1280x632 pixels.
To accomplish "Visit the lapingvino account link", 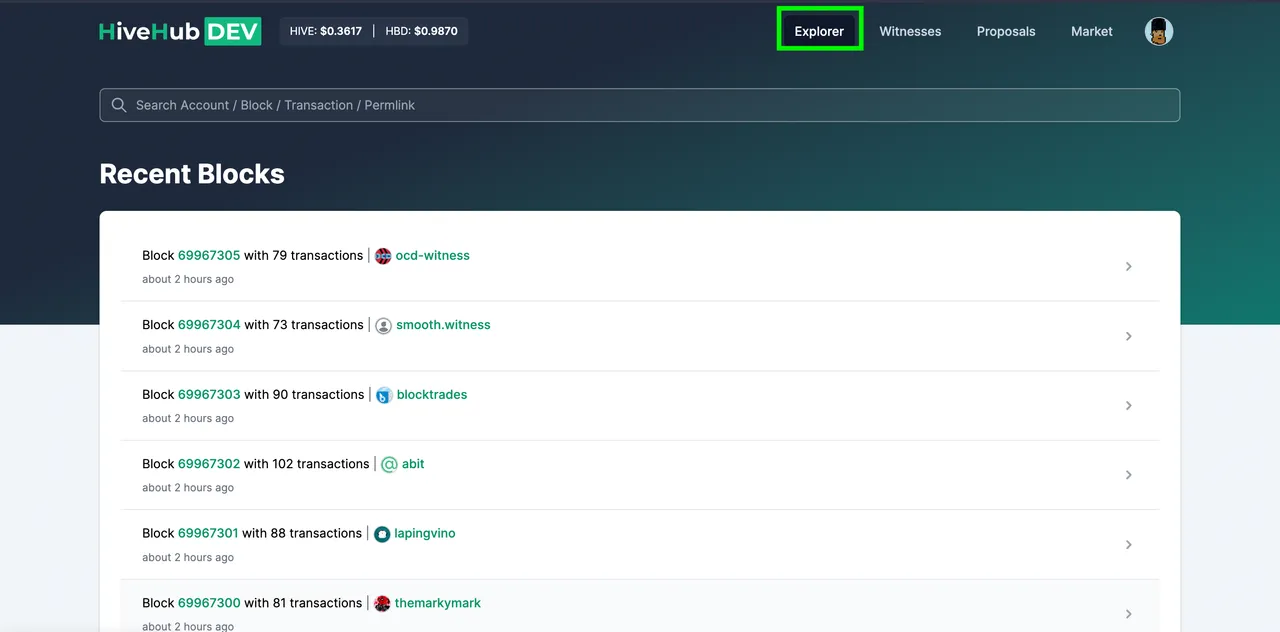I will coord(425,534).
